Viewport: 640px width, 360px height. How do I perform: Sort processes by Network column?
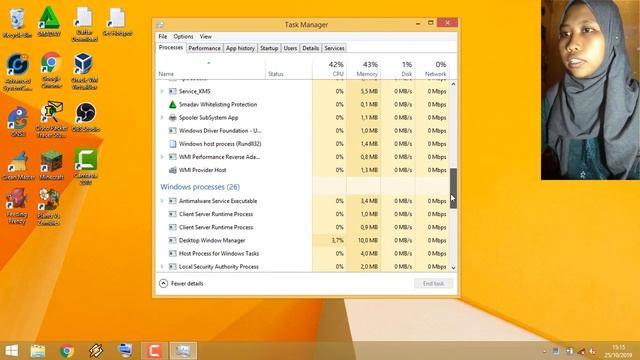tap(432, 69)
